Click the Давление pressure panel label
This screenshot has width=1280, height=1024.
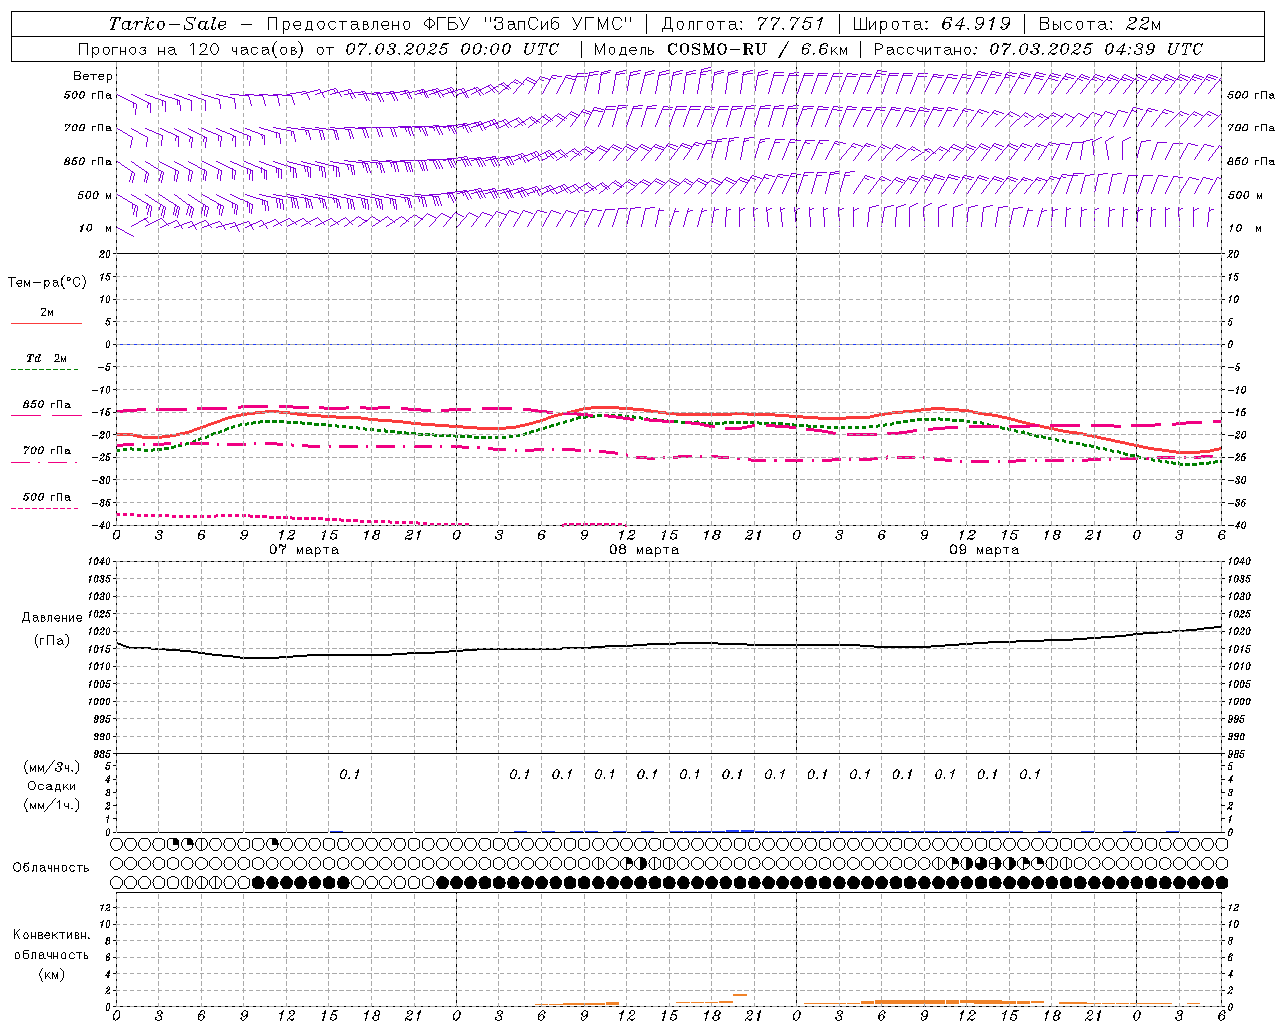click(x=51, y=618)
